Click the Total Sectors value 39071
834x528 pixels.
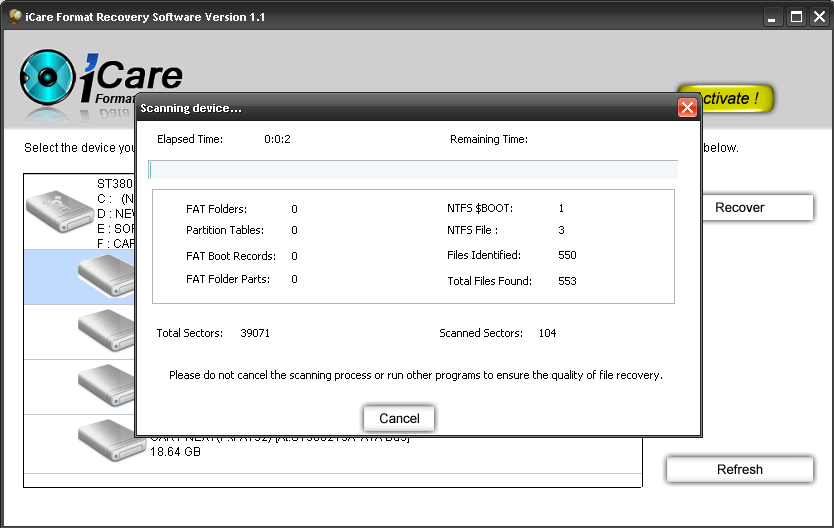(255, 333)
